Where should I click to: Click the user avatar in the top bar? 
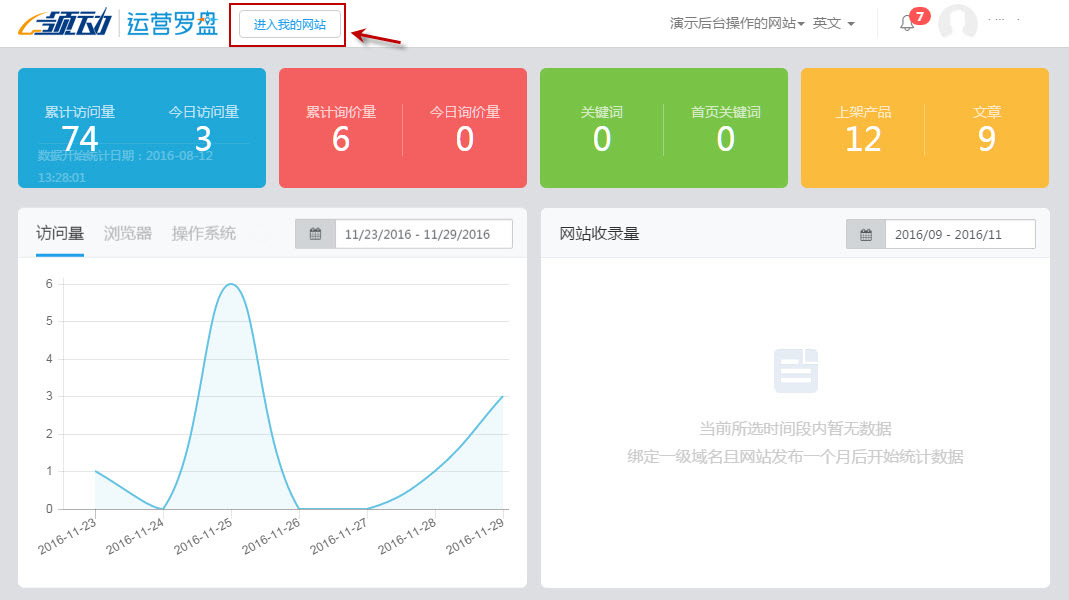tap(957, 22)
